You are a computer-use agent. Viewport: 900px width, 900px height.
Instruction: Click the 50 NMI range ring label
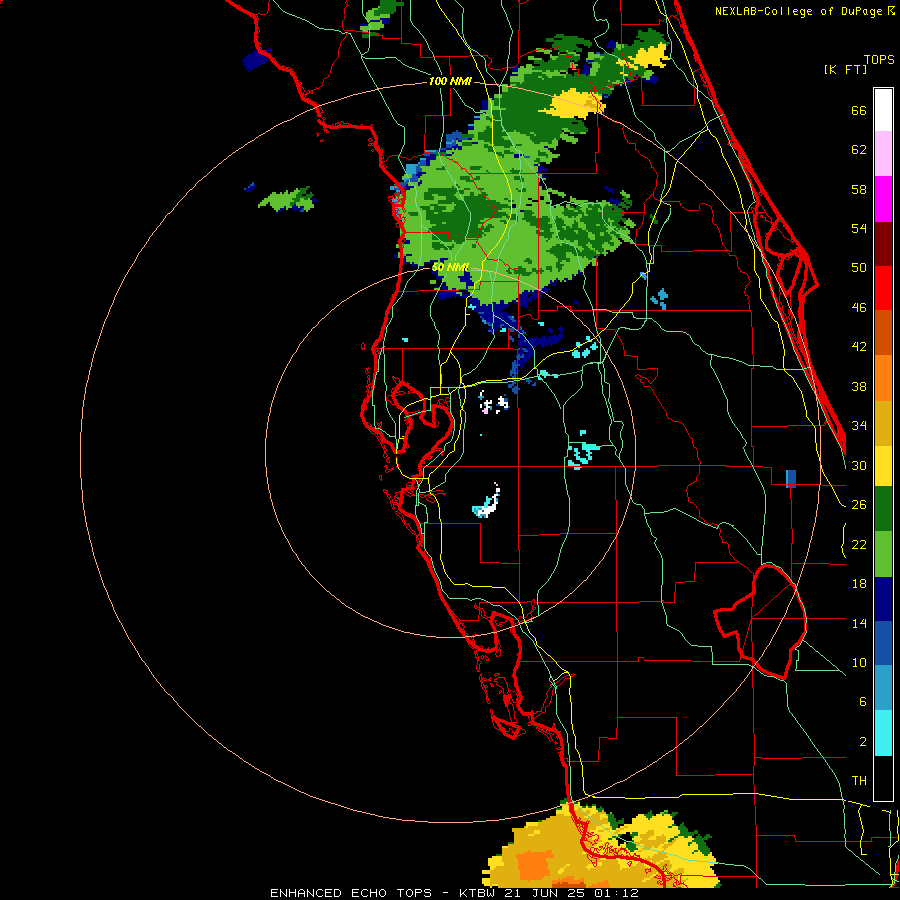(x=450, y=267)
